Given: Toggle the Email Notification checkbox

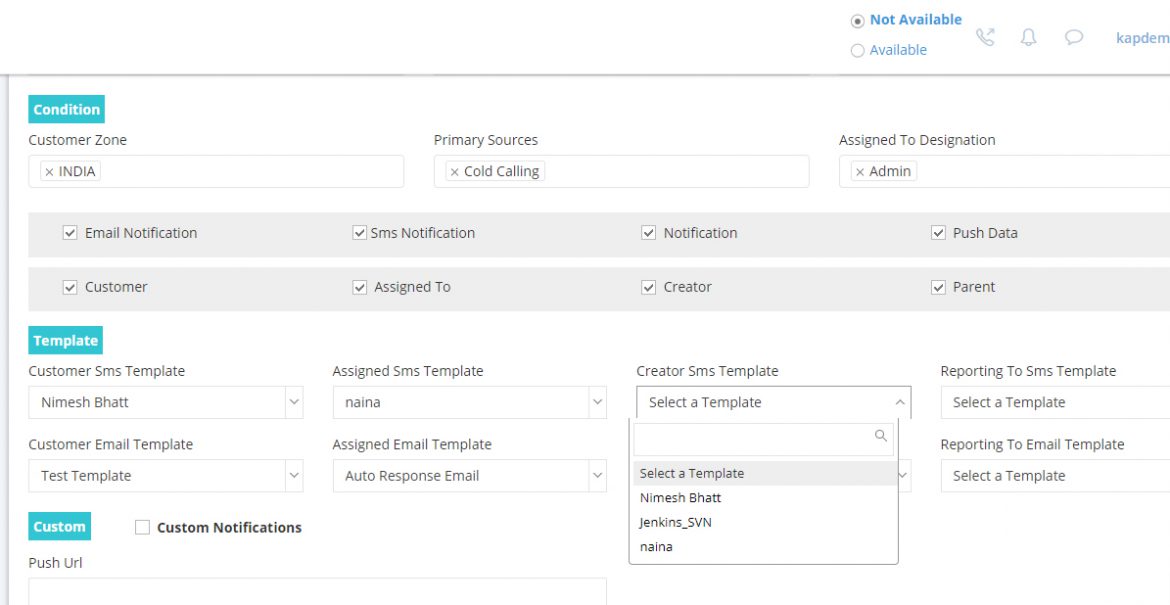Looking at the screenshot, I should click(x=69, y=233).
